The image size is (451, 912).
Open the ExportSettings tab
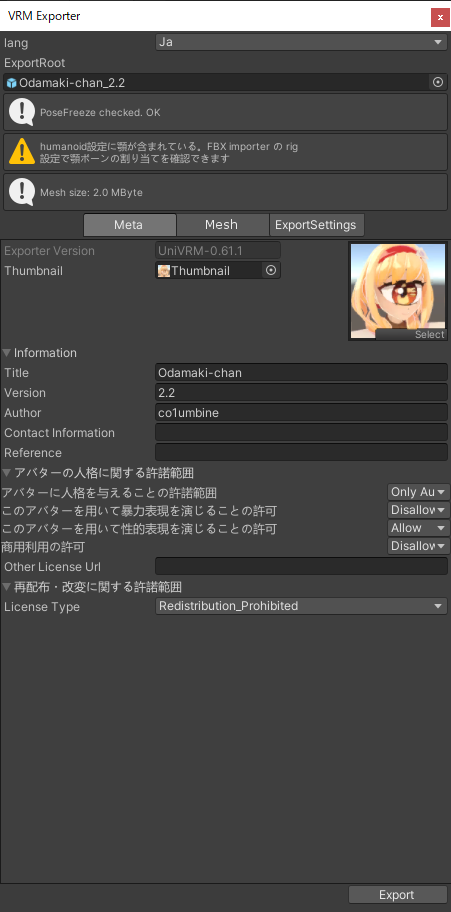[317, 225]
